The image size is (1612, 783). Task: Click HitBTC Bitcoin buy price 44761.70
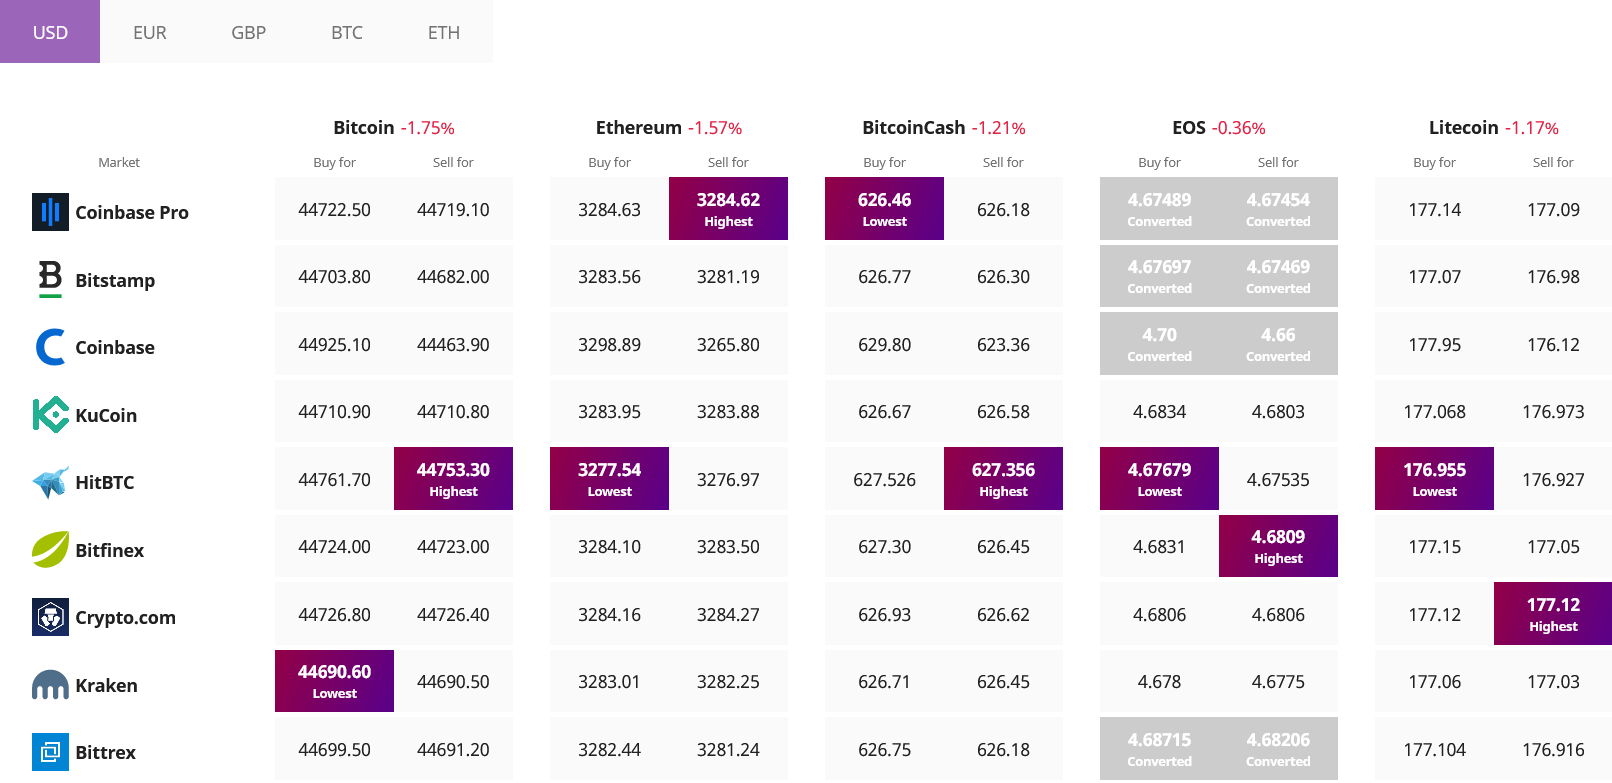point(334,480)
